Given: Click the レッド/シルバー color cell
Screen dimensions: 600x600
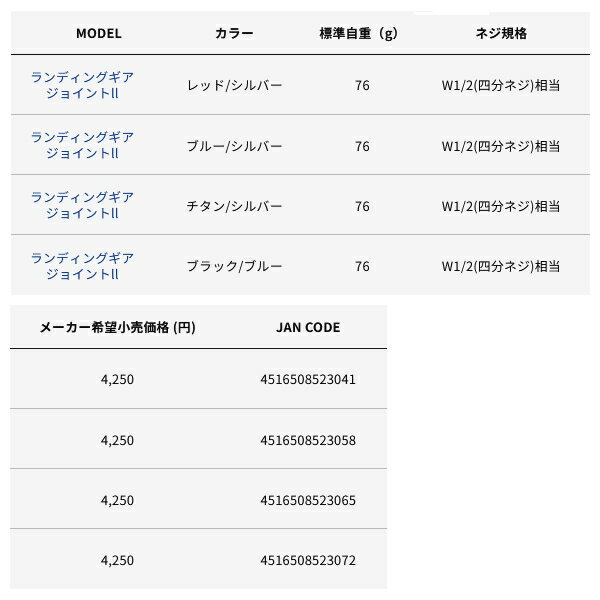Looking at the screenshot, I should (235, 86).
